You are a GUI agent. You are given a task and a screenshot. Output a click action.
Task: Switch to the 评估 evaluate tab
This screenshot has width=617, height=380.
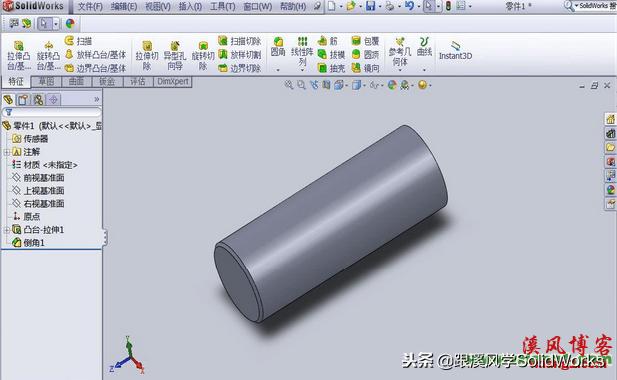pos(138,81)
